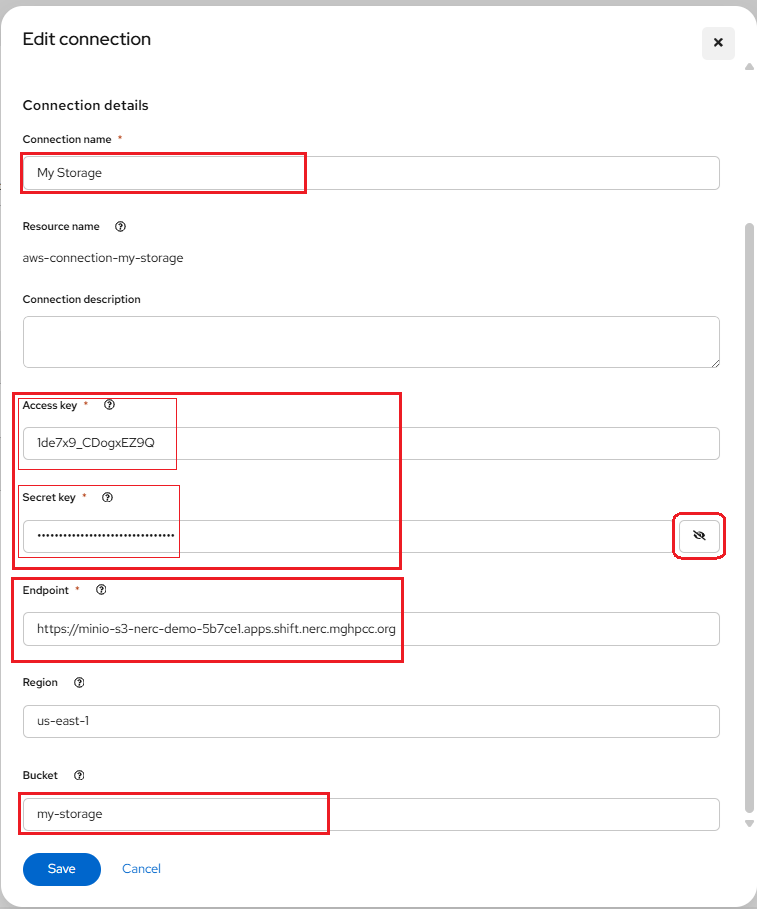Toggle secret key visibility eye icon
This screenshot has height=909, width=757.
pyautogui.click(x=699, y=537)
